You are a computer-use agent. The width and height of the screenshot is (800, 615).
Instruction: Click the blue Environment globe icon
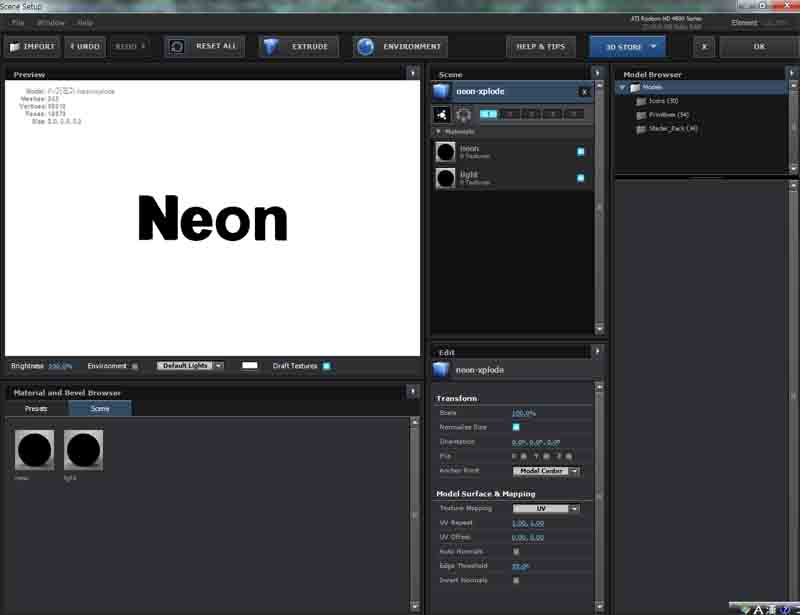coord(365,46)
